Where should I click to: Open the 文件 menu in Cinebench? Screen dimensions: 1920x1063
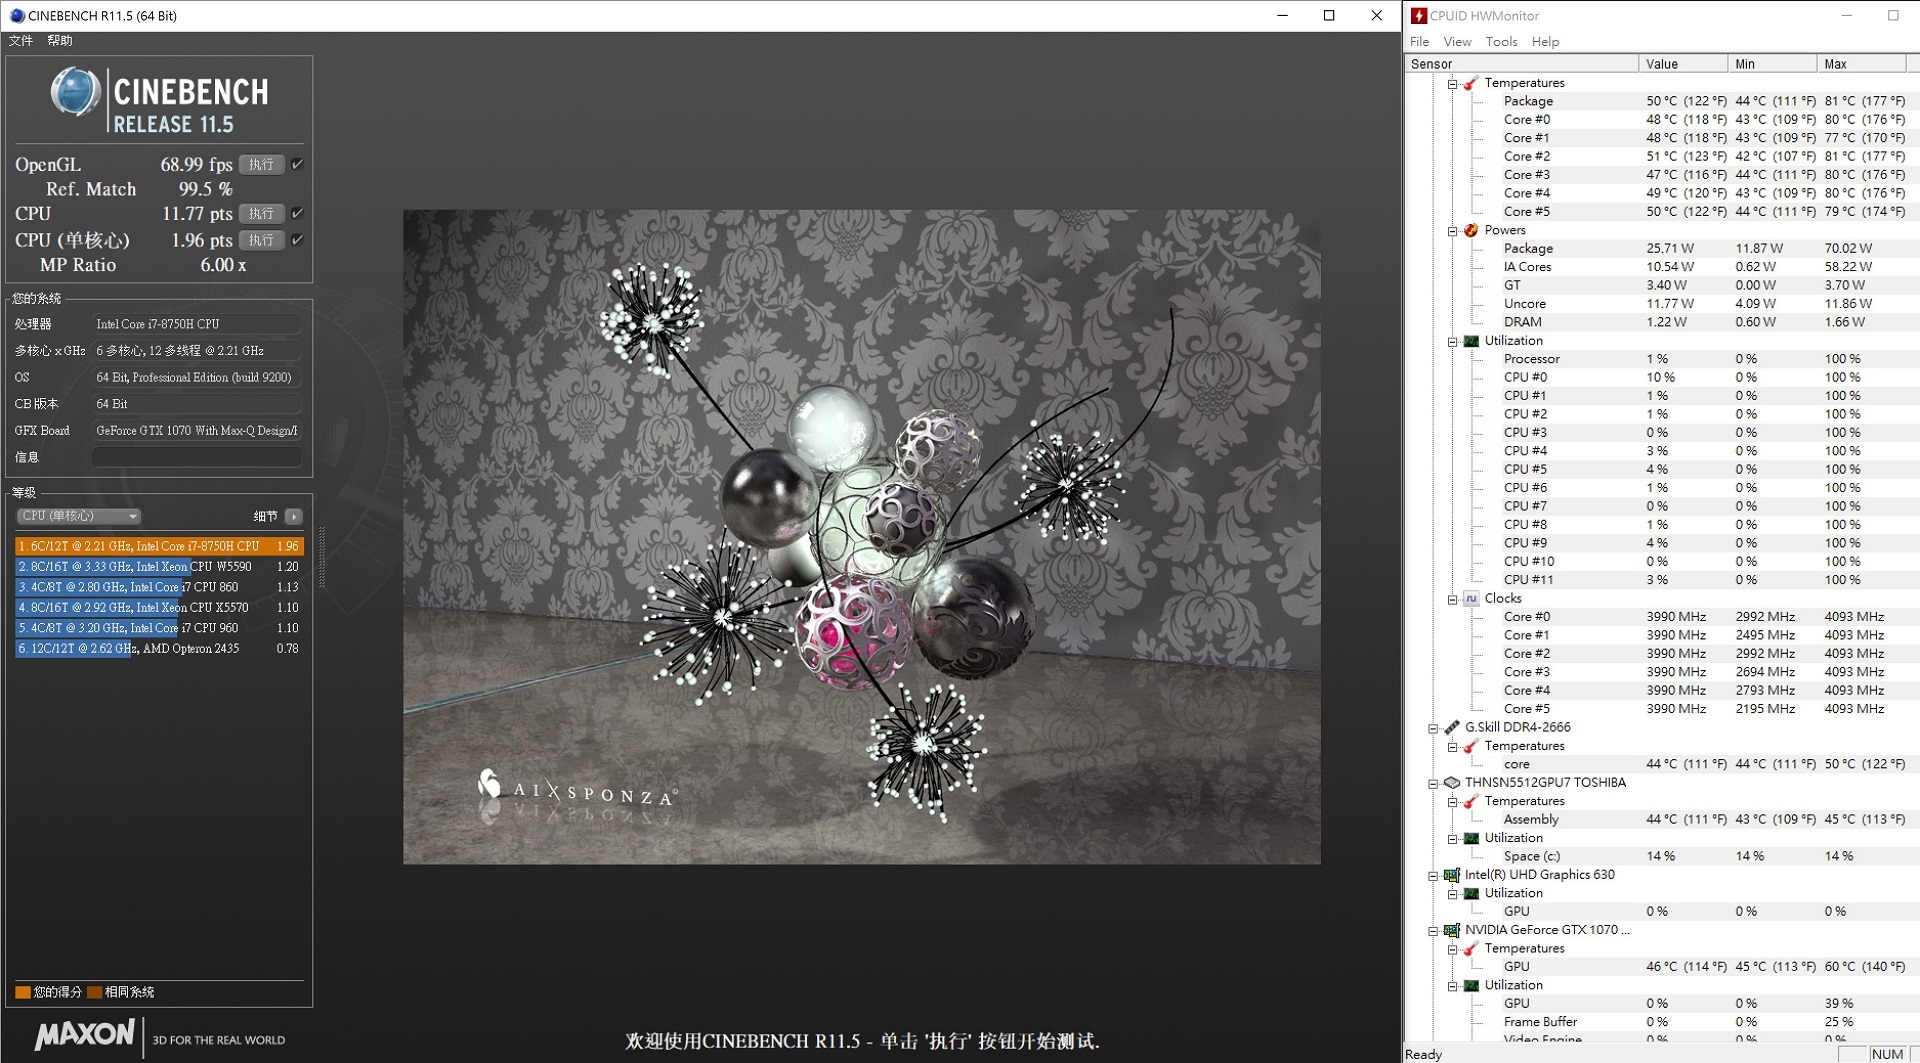[20, 41]
